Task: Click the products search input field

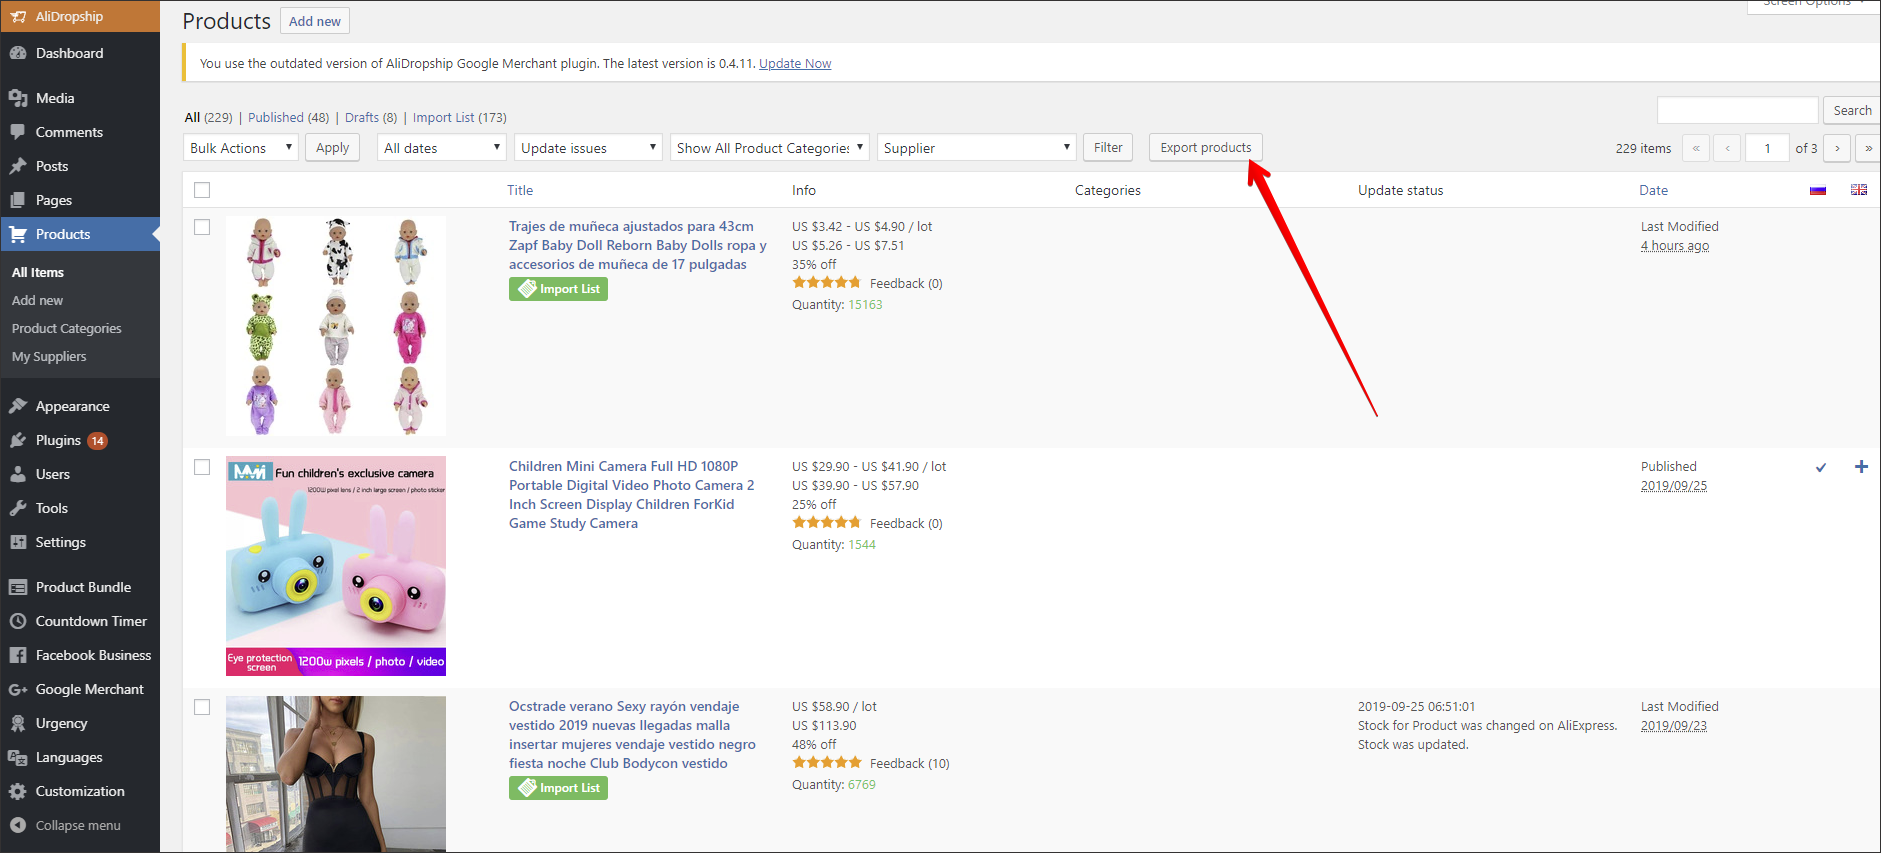Action: pyautogui.click(x=1737, y=110)
